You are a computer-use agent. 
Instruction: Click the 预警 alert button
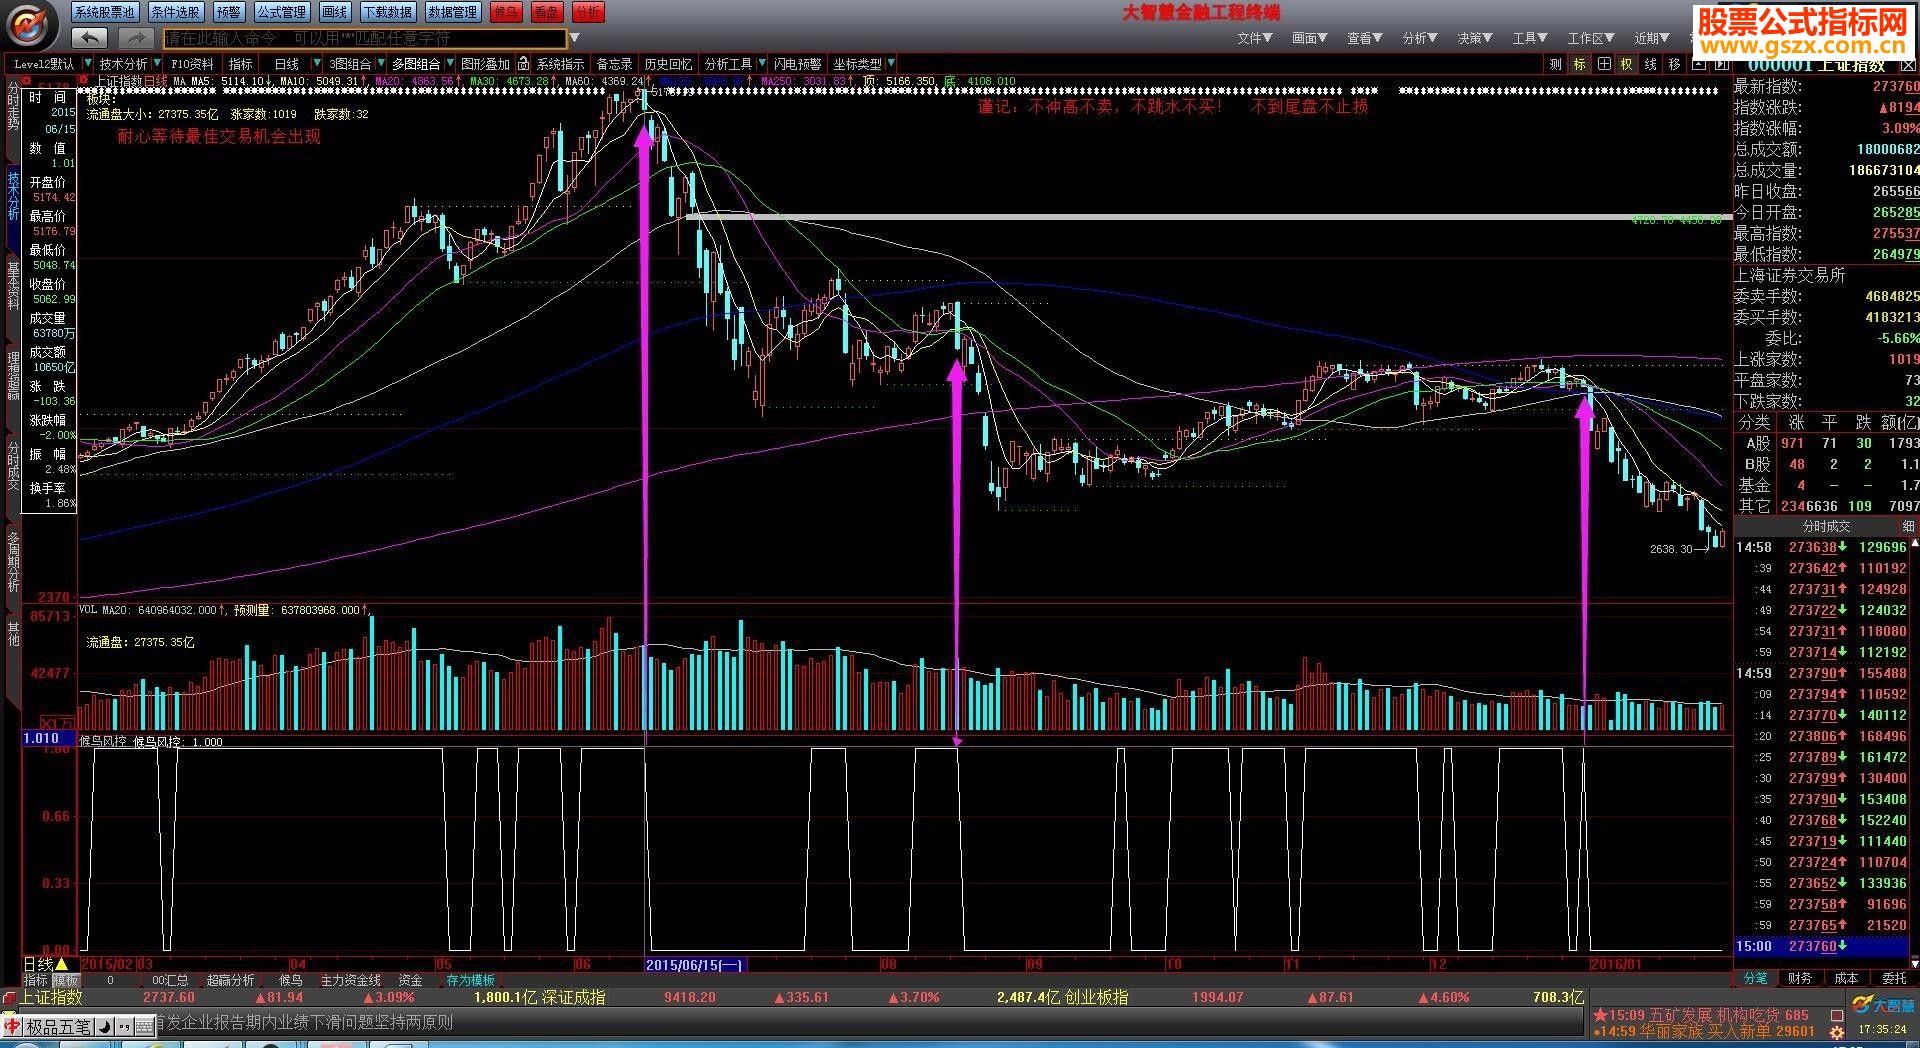point(228,12)
